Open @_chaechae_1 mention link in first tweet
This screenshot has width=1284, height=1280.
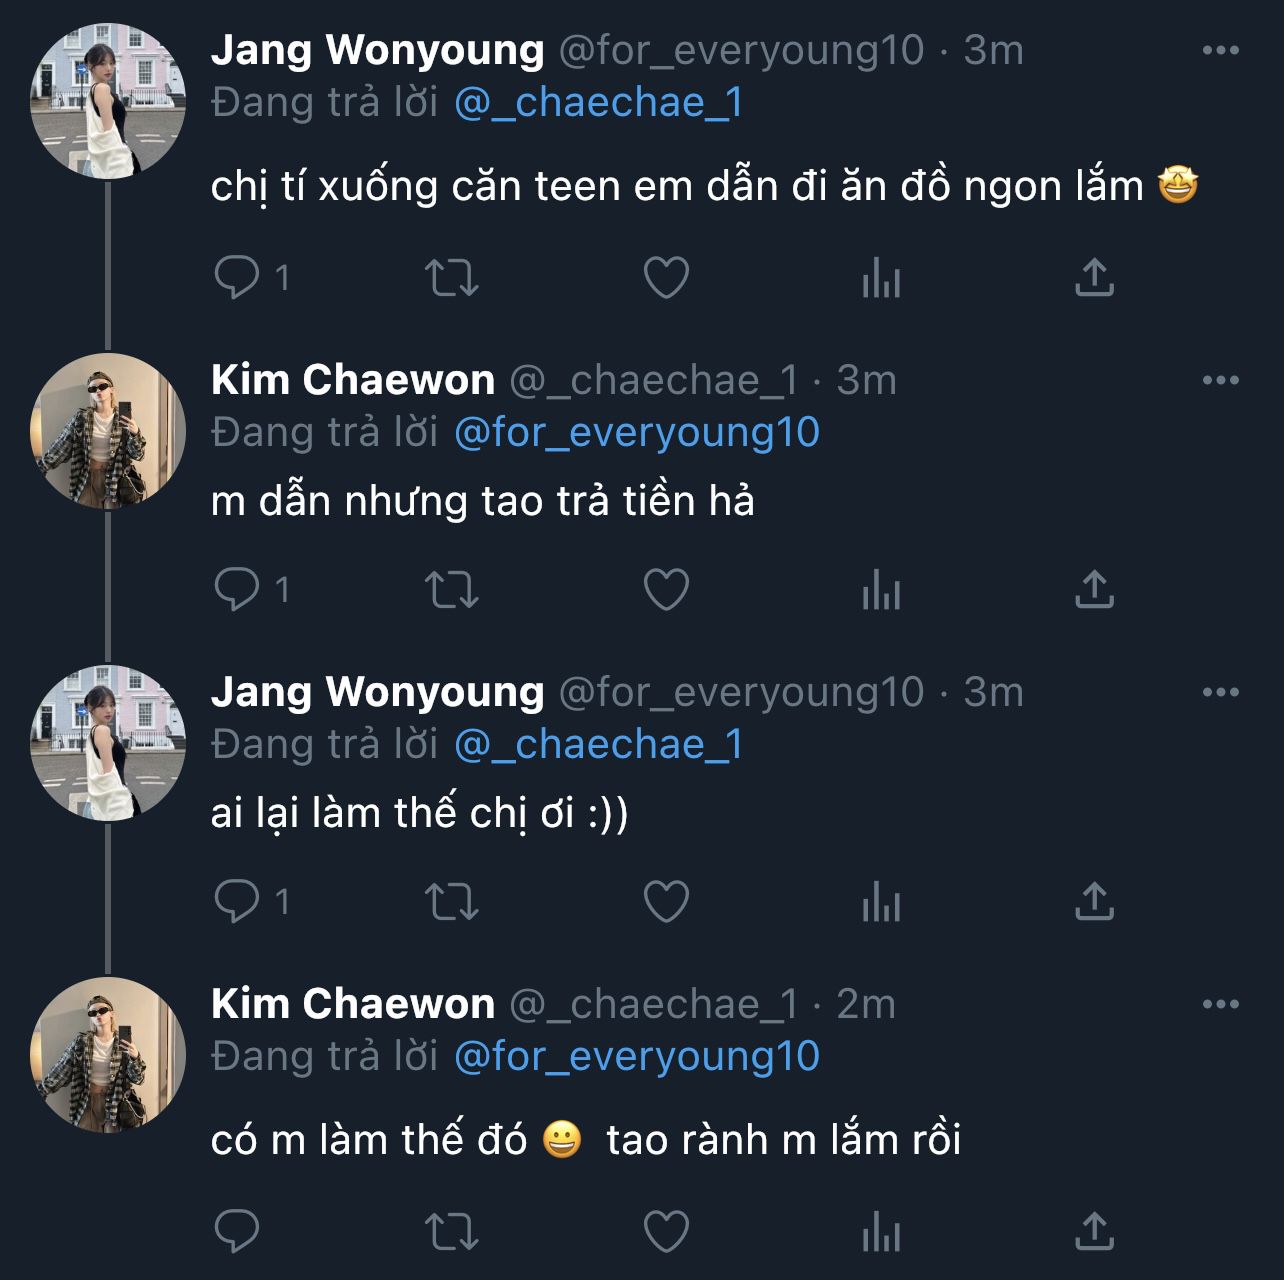[x=598, y=103]
